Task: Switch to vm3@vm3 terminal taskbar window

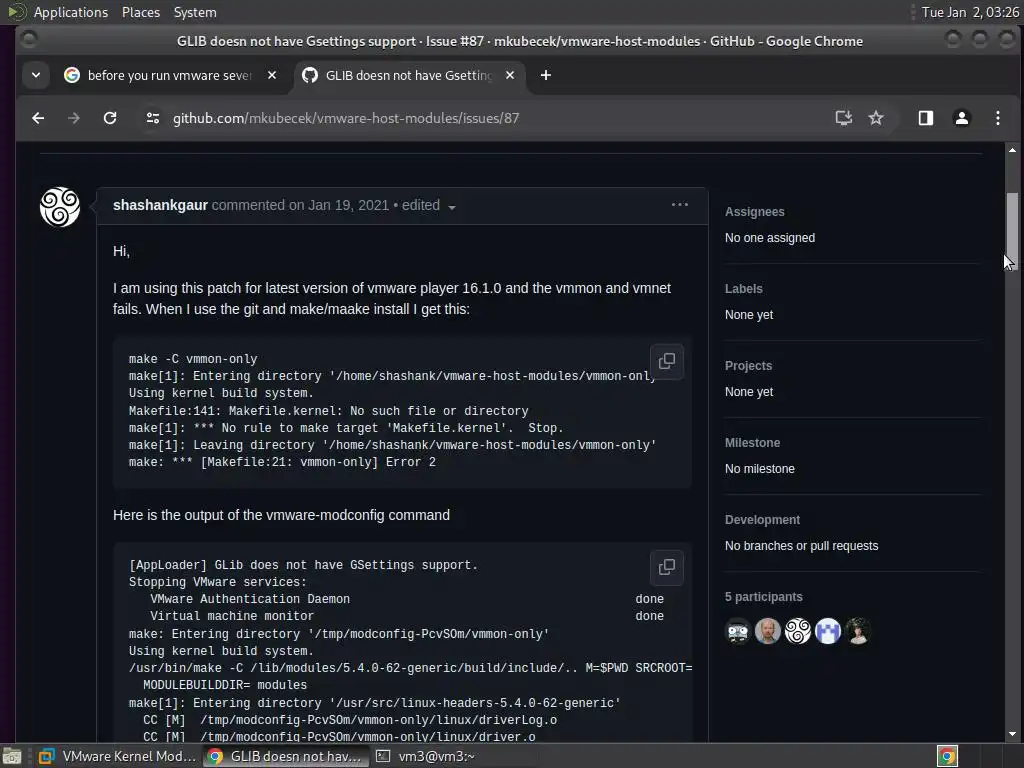Action: 424,756
